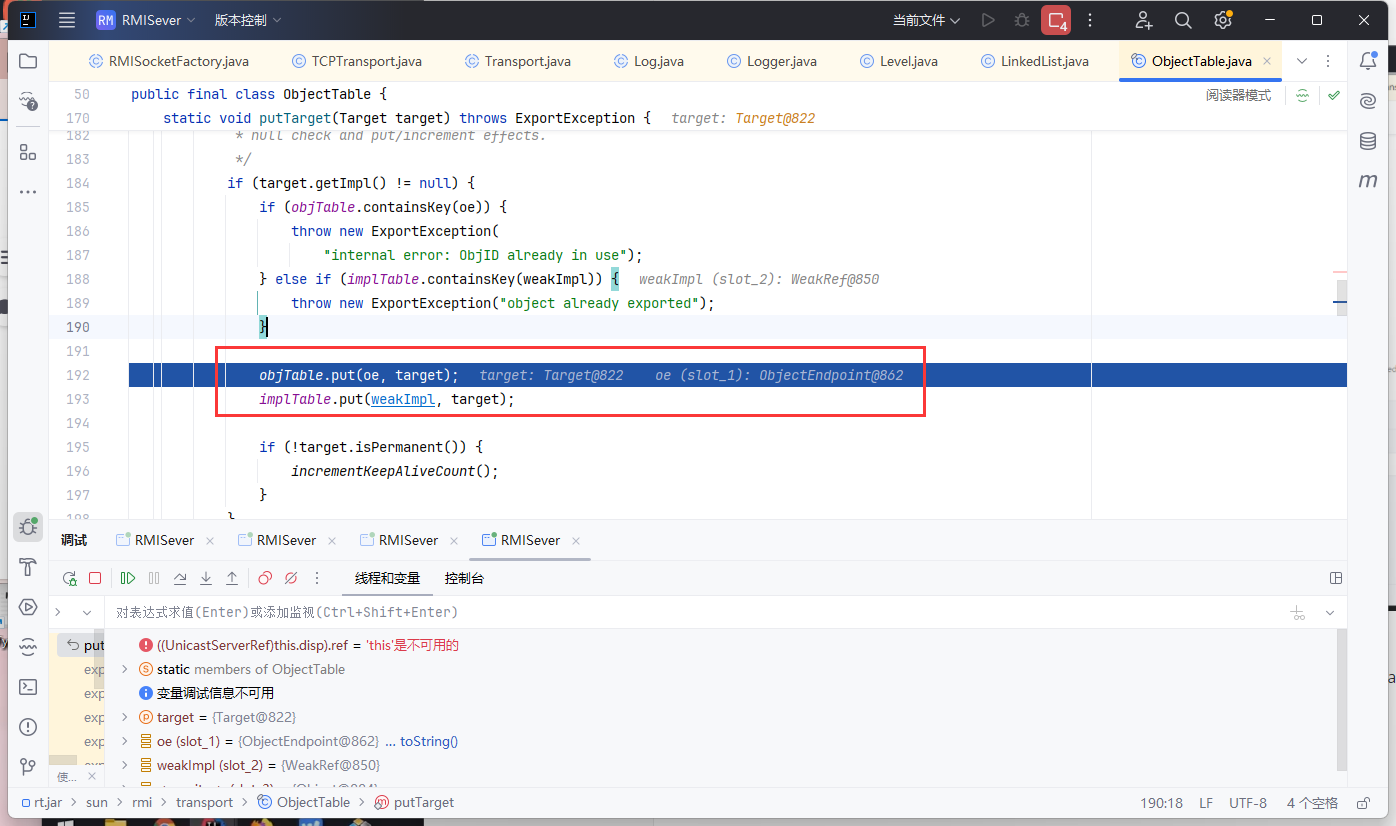Expand static members of ObjectTable node
Viewport: 1396px width, 826px height.
124,669
